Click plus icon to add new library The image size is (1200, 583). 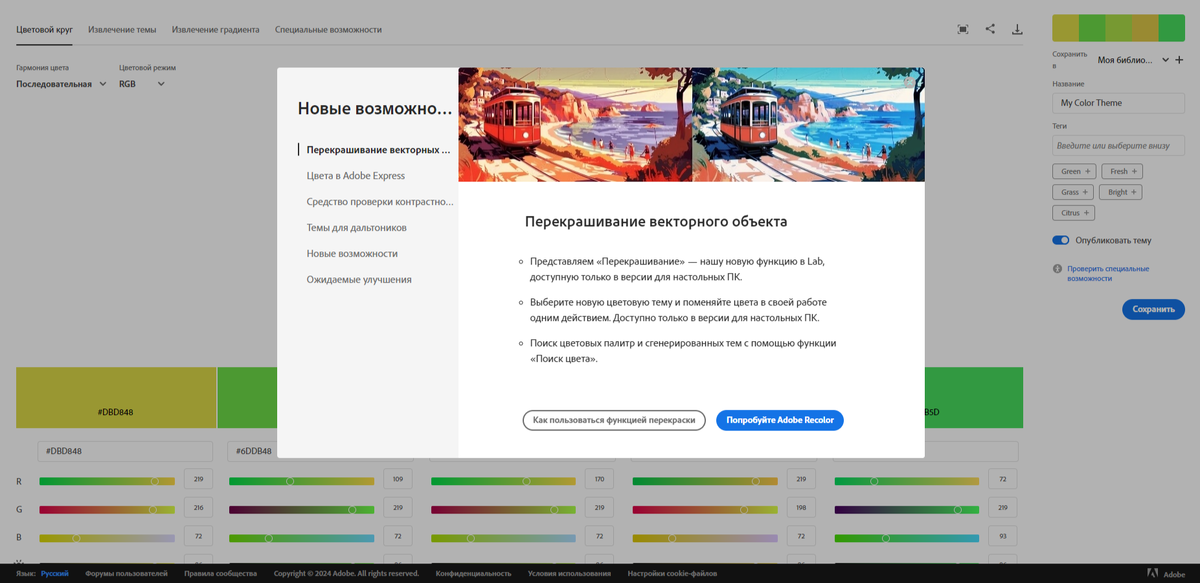pyautogui.click(x=1179, y=60)
